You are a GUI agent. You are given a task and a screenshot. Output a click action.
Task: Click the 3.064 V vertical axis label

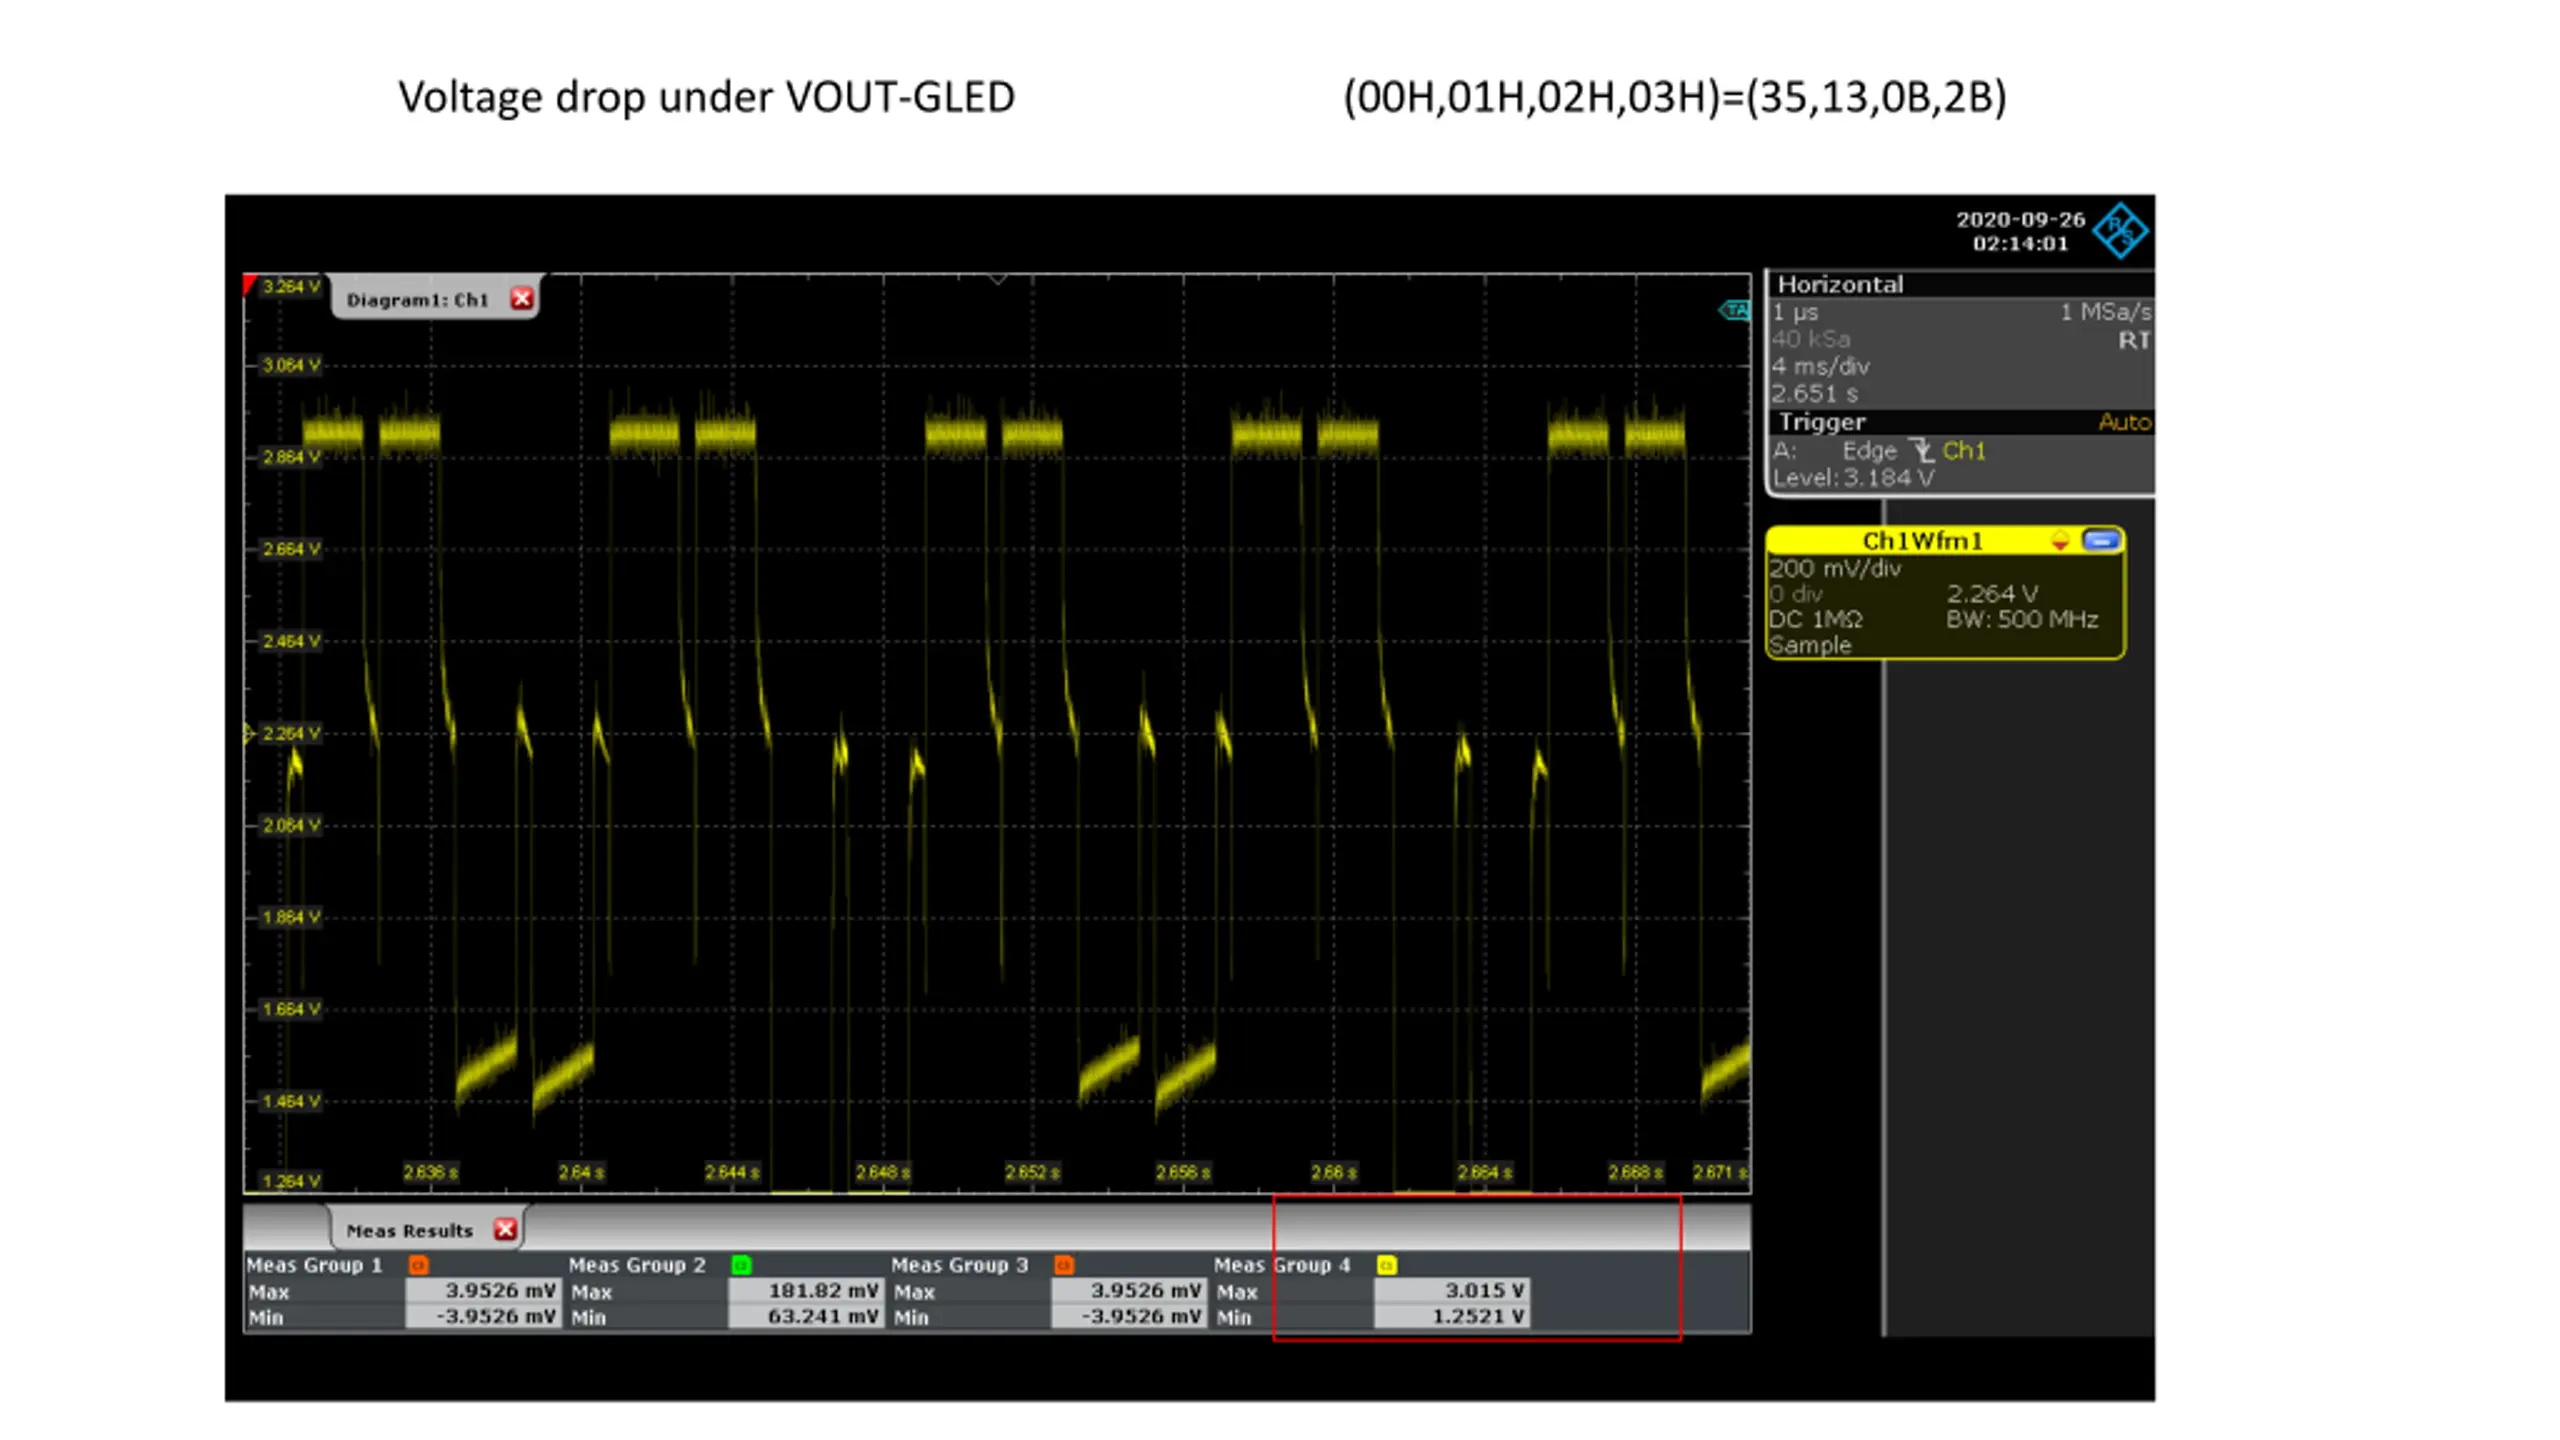(291, 365)
